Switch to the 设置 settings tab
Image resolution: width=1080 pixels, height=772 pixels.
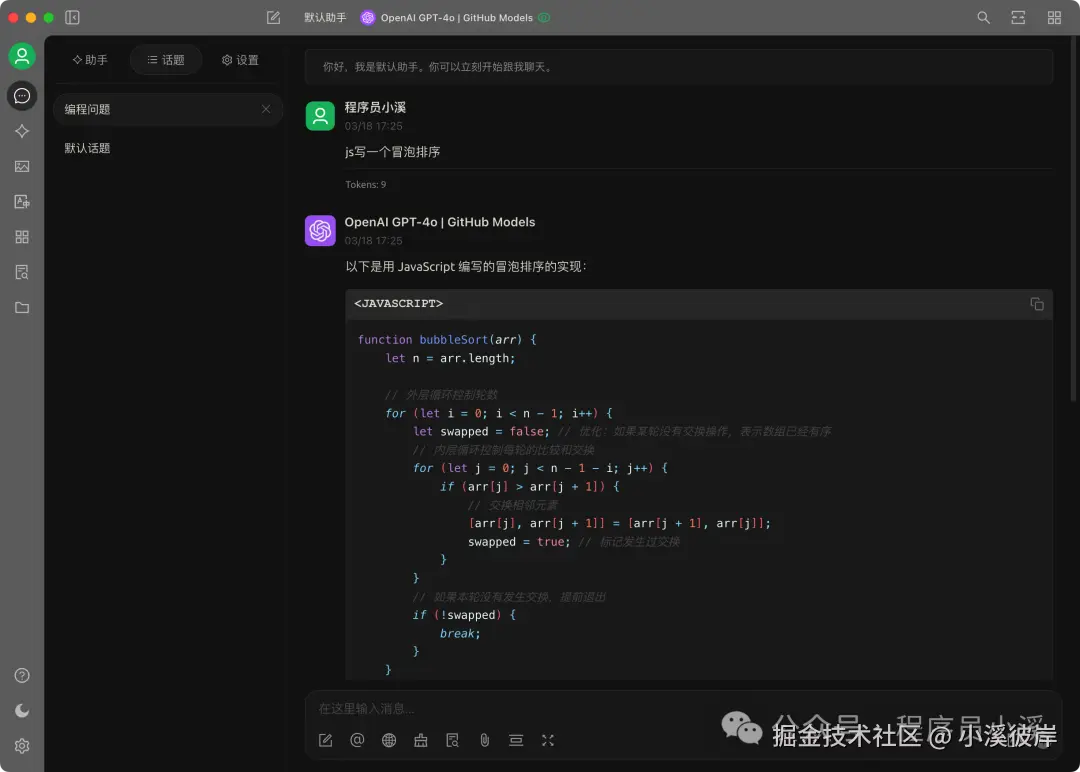click(x=240, y=59)
